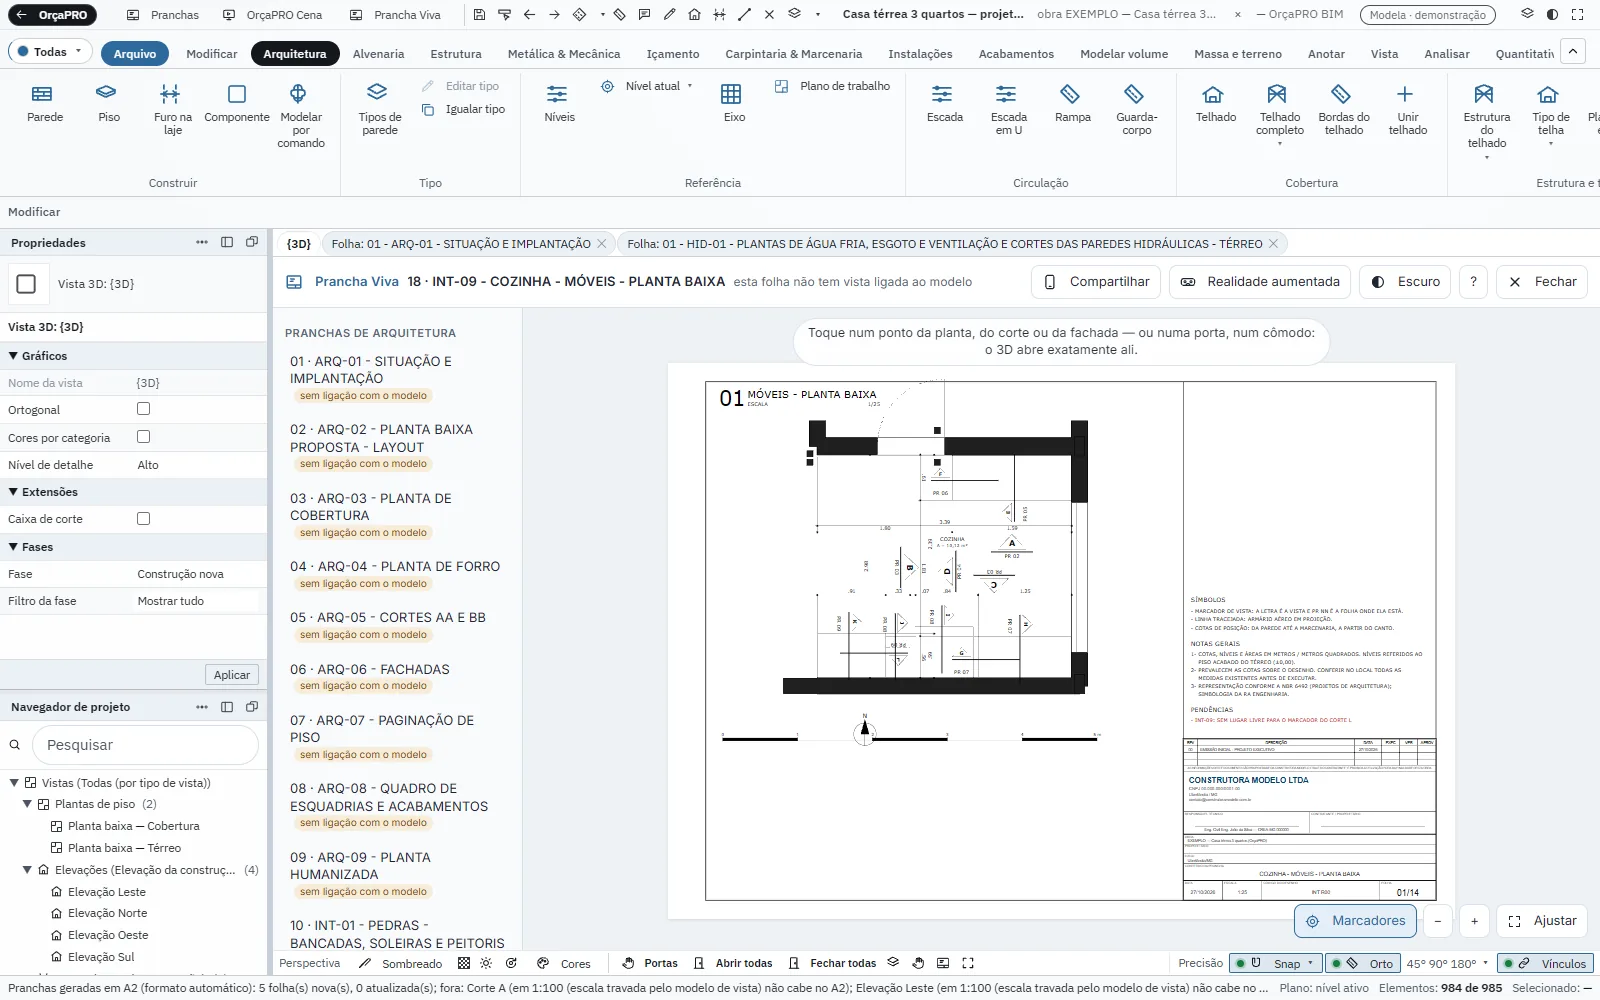The width and height of the screenshot is (1600, 1000).
Task: Enable the Ortogonal checkbox
Action: coord(143,409)
